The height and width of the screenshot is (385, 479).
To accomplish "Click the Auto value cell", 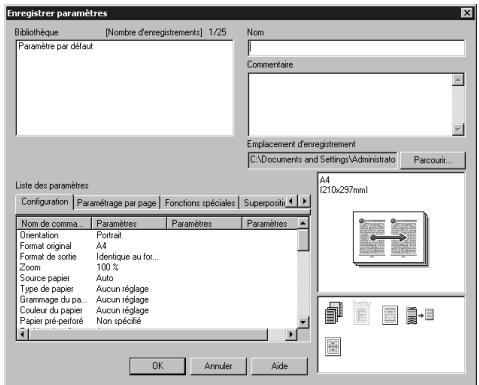I will [105, 278].
